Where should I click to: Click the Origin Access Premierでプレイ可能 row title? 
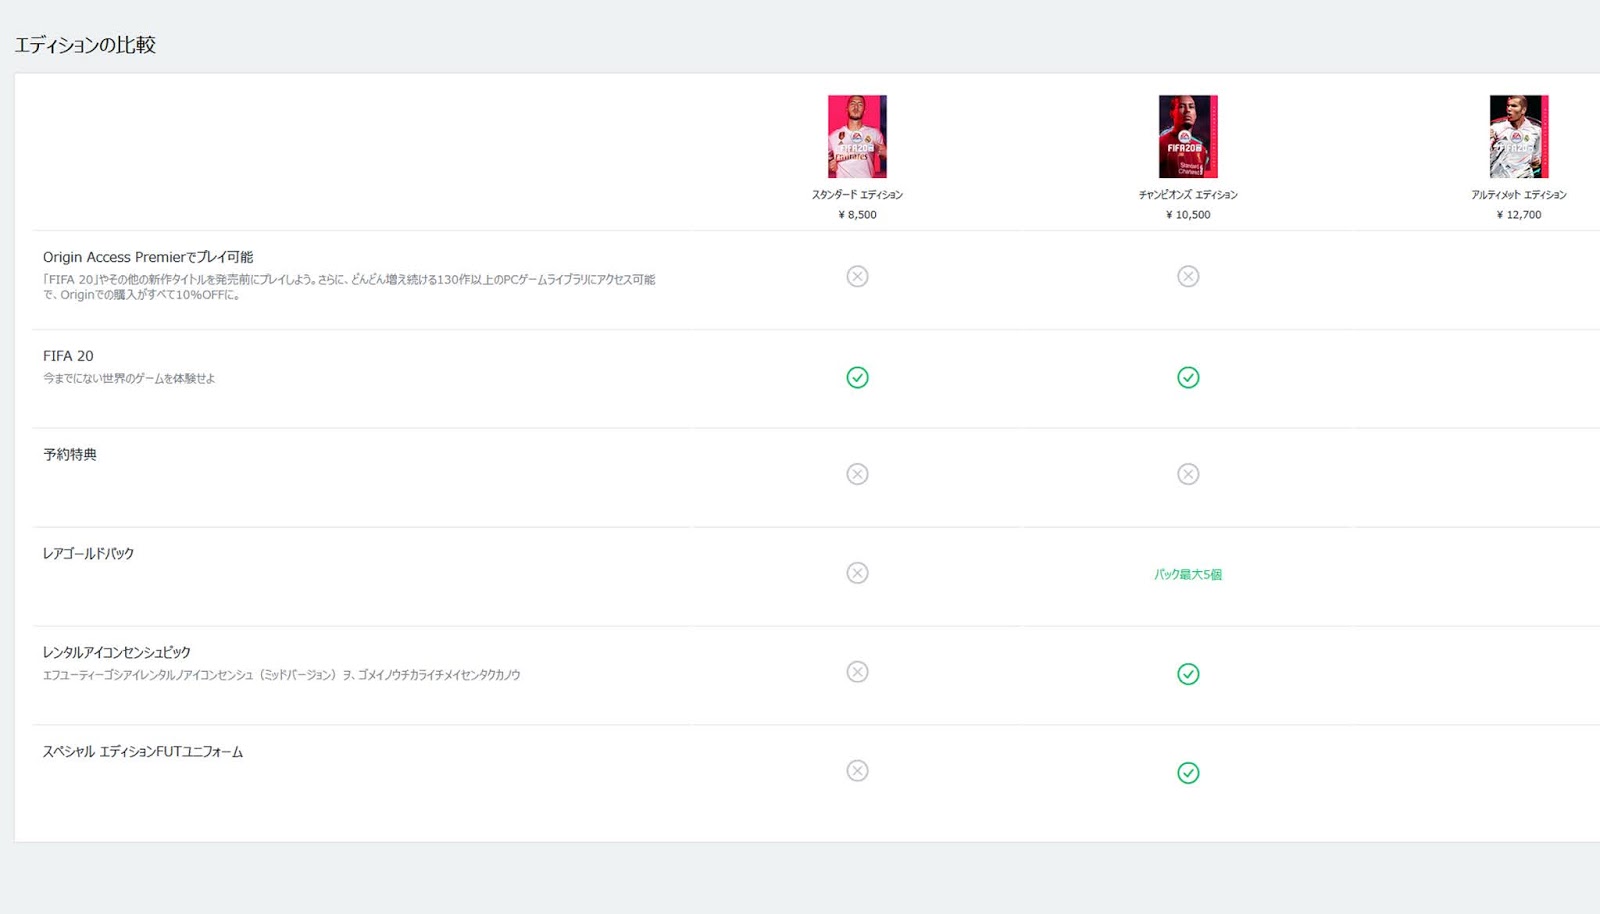tap(148, 257)
